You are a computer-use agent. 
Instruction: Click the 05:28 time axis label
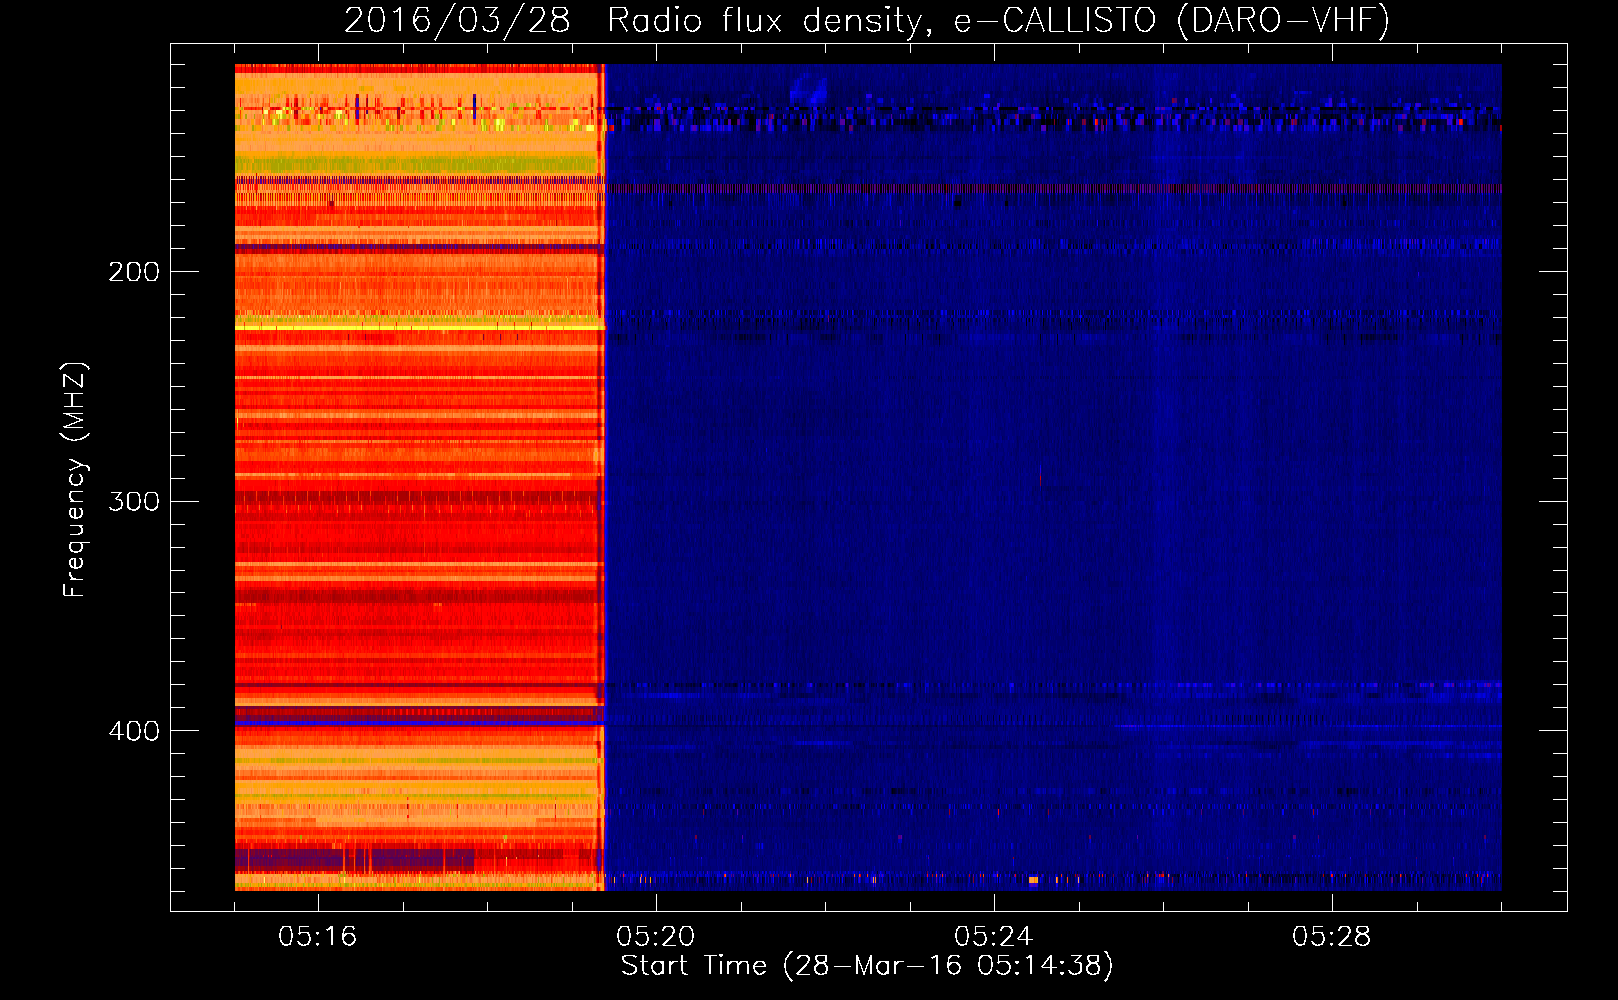1332,937
